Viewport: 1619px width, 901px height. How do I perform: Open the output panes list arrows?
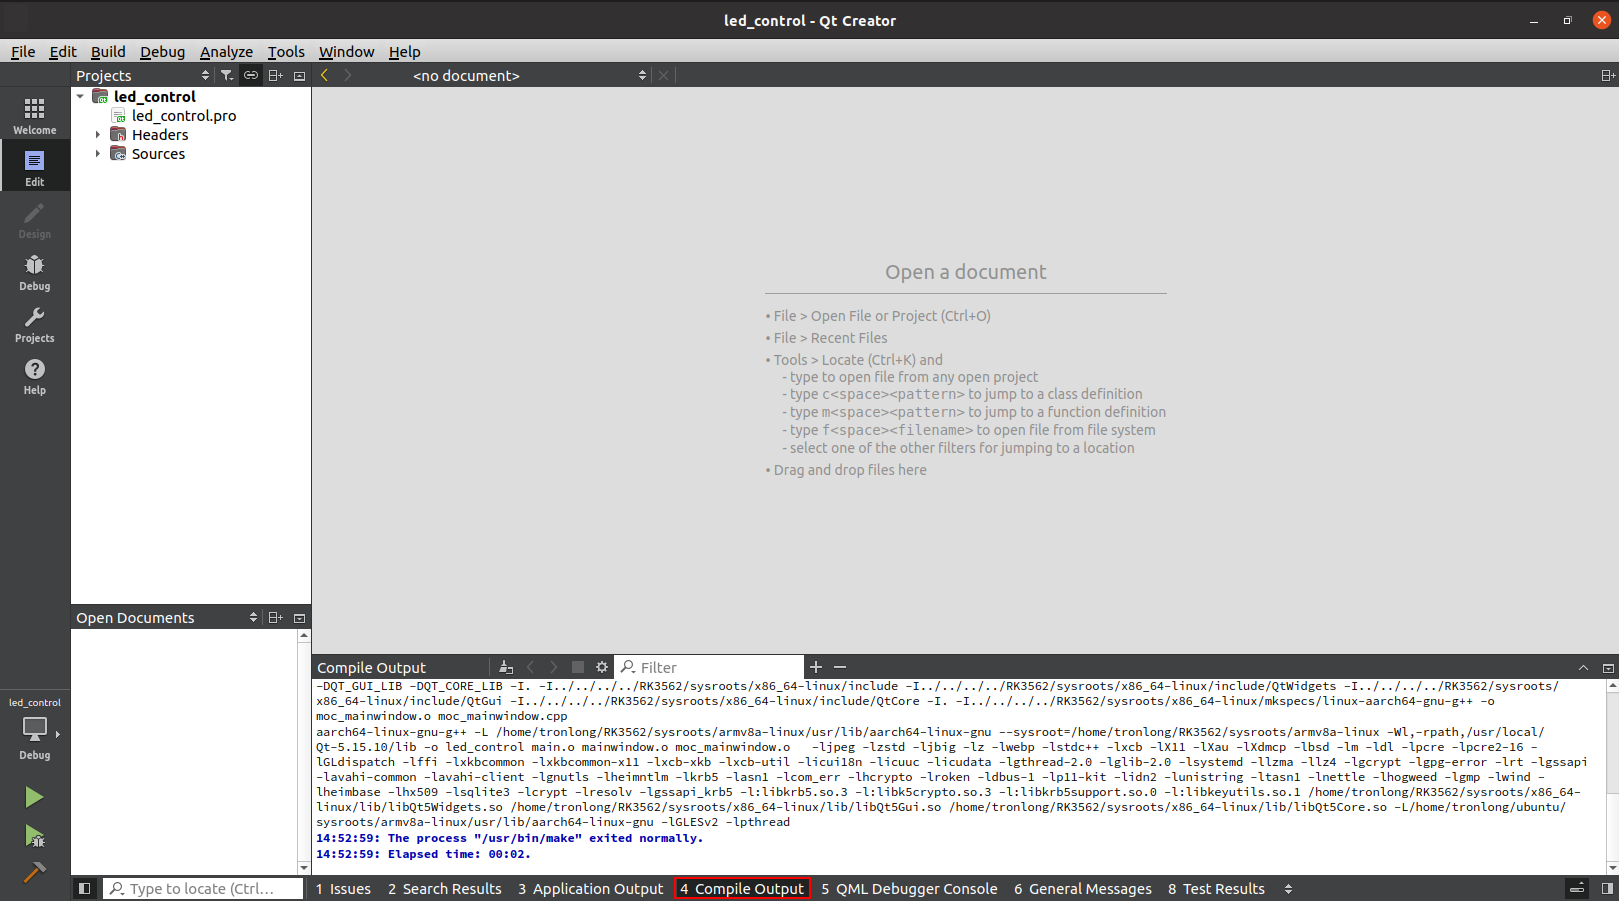1288,888
